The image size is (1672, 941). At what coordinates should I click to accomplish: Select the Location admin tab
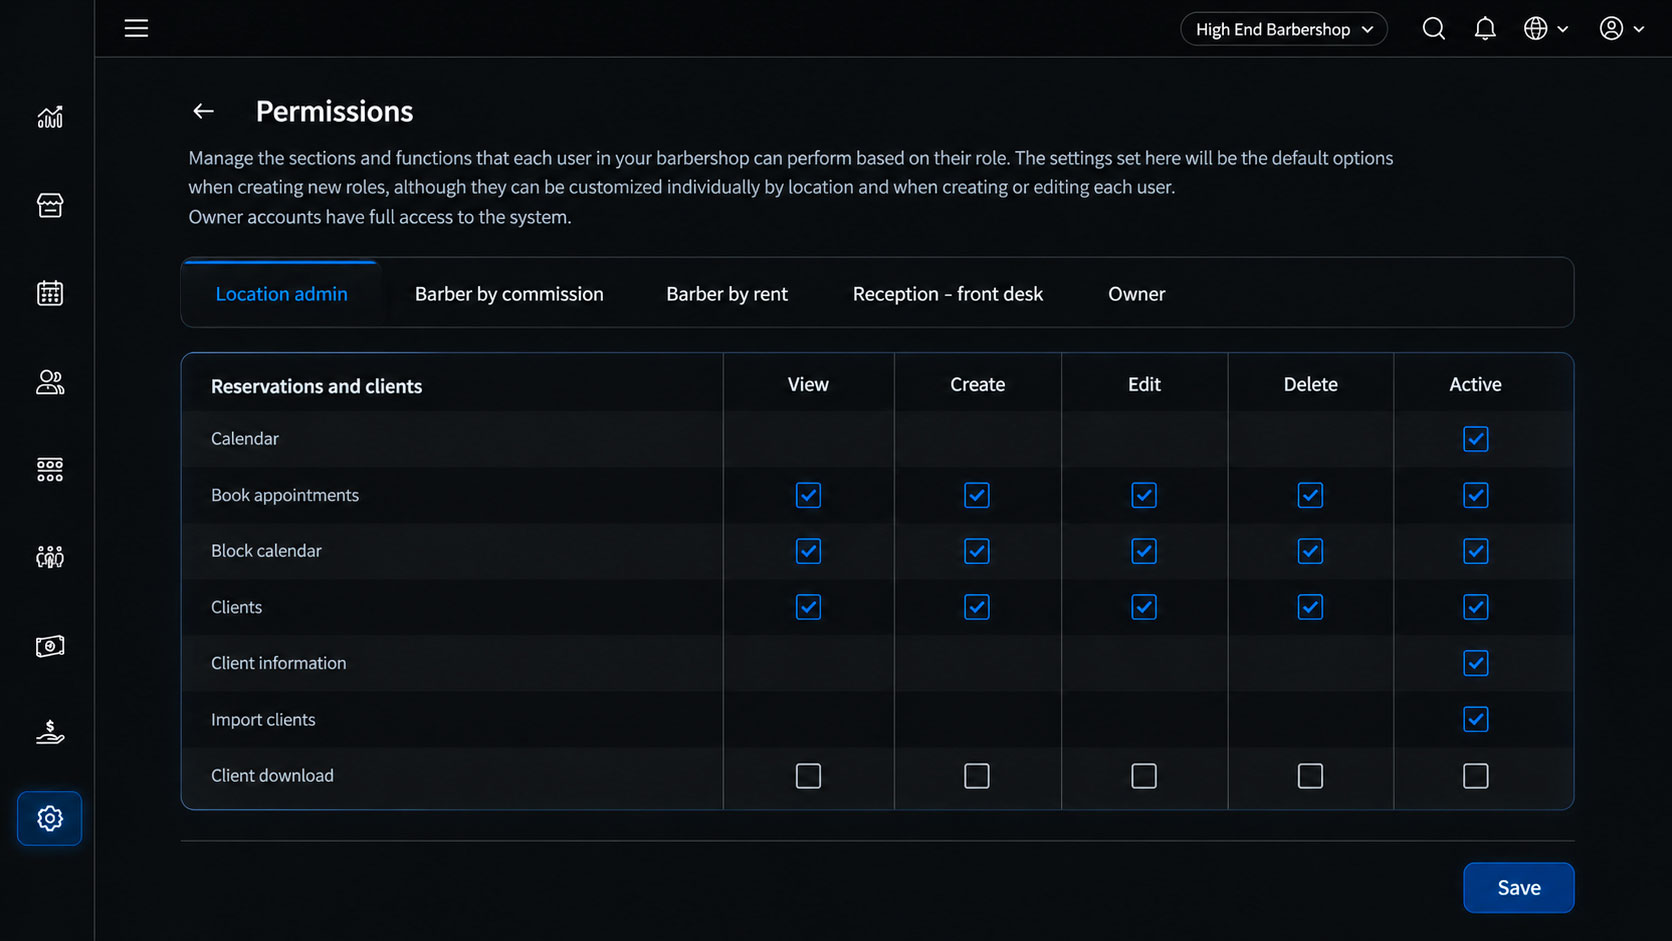point(282,294)
